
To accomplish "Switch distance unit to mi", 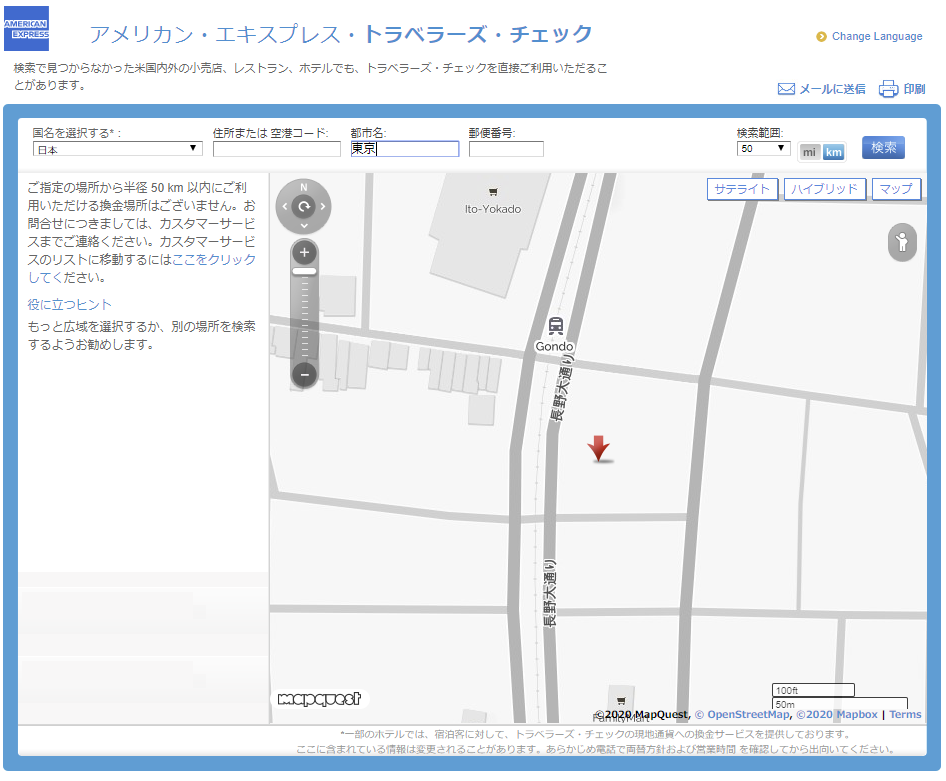I will 809,152.
